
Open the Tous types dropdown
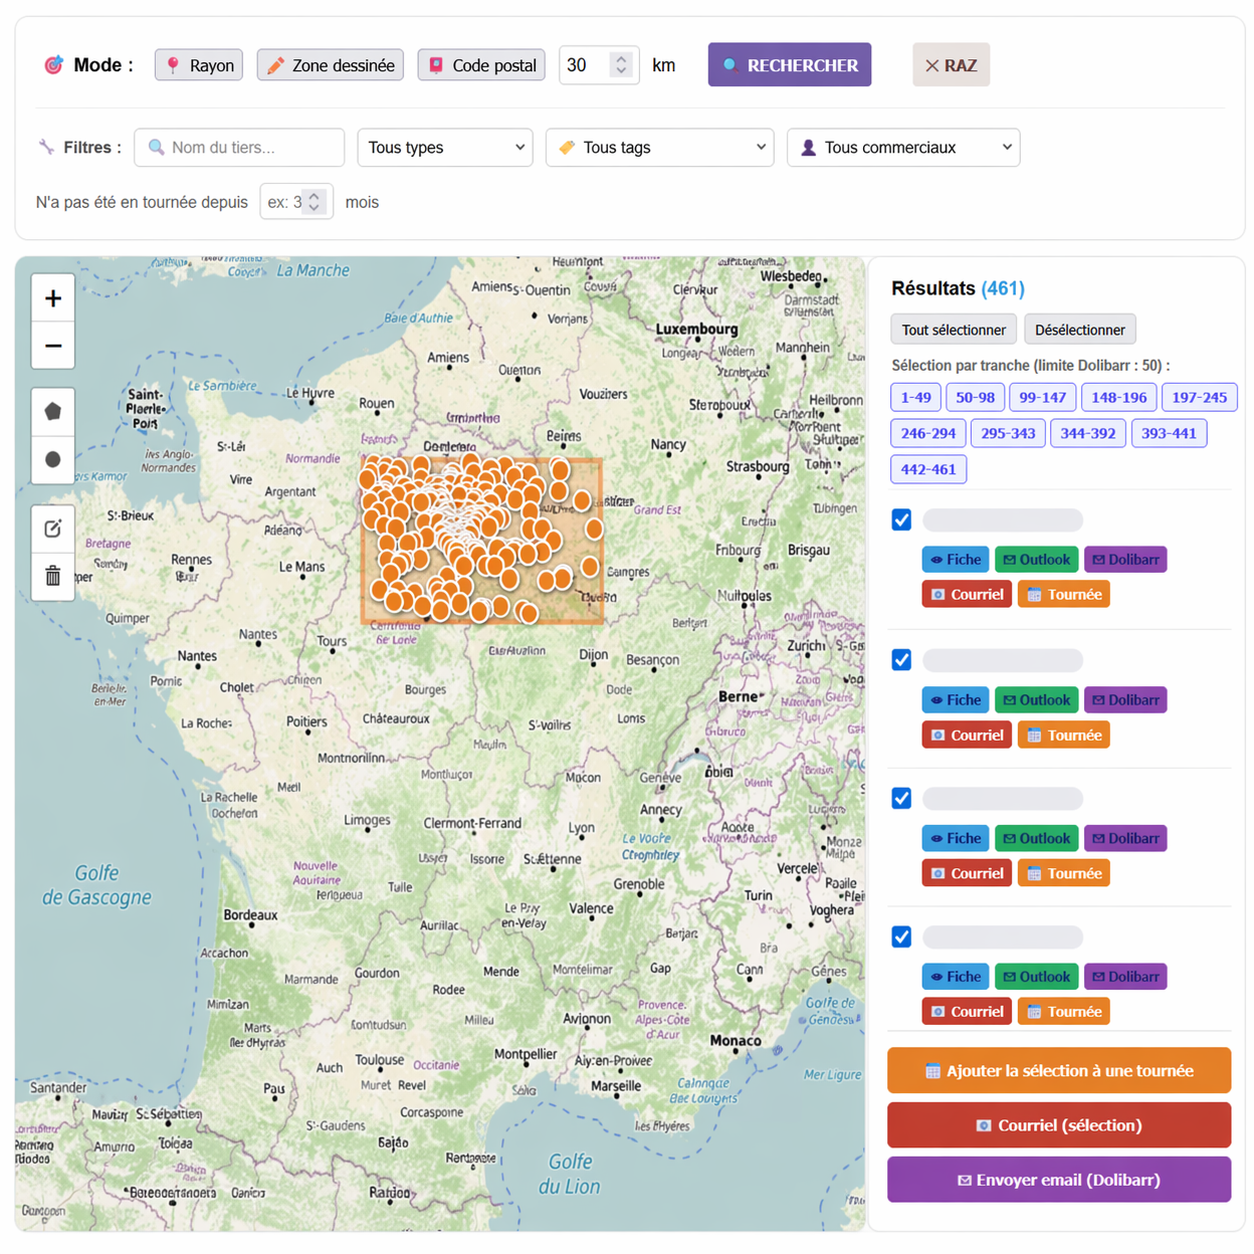click(445, 148)
